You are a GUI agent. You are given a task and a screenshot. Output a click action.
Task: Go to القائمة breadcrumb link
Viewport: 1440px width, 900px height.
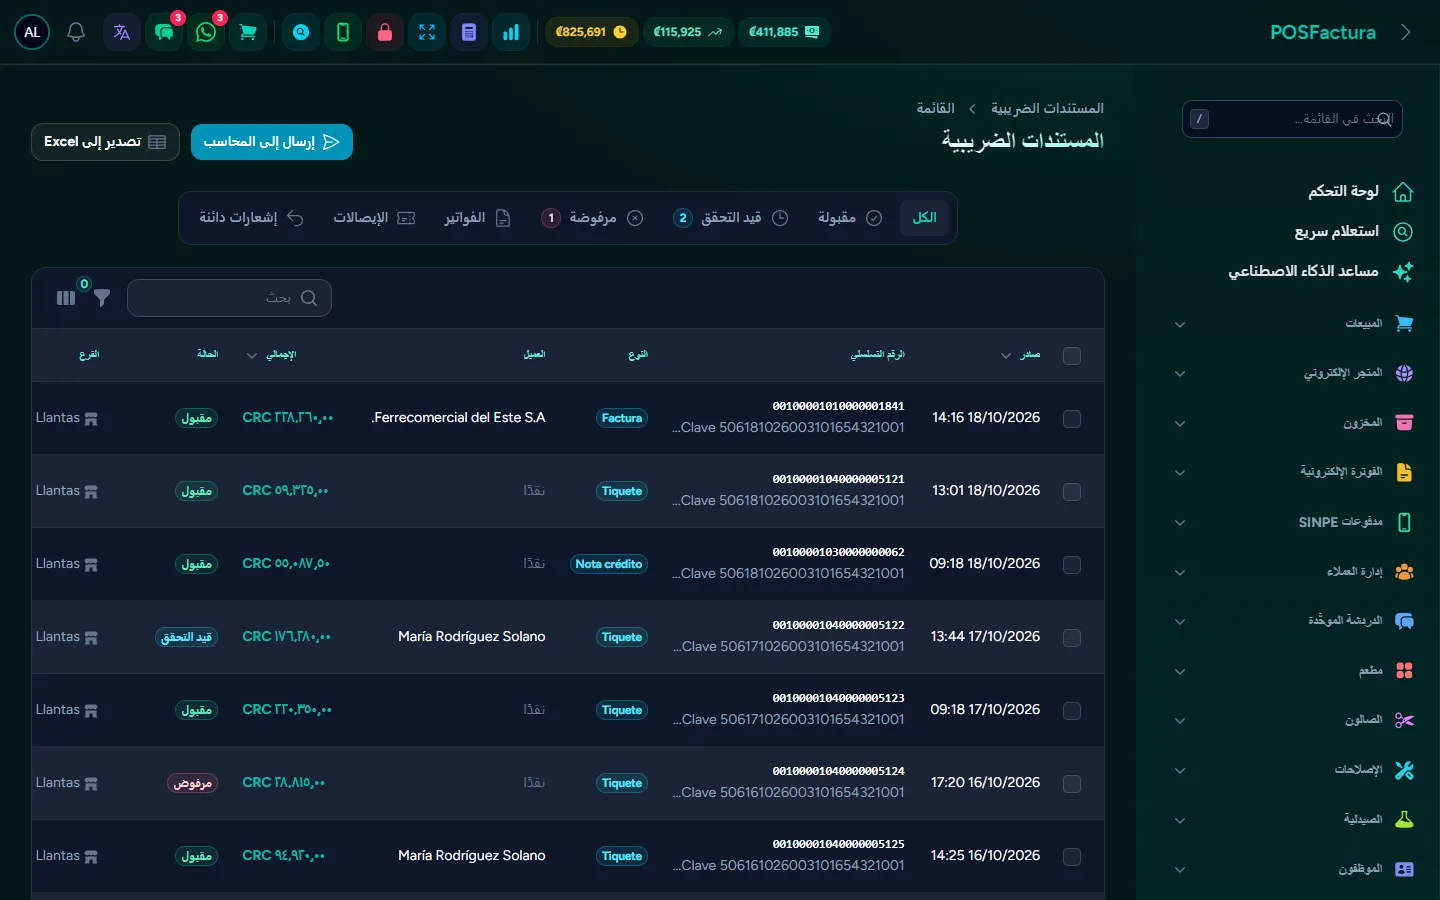click(935, 108)
